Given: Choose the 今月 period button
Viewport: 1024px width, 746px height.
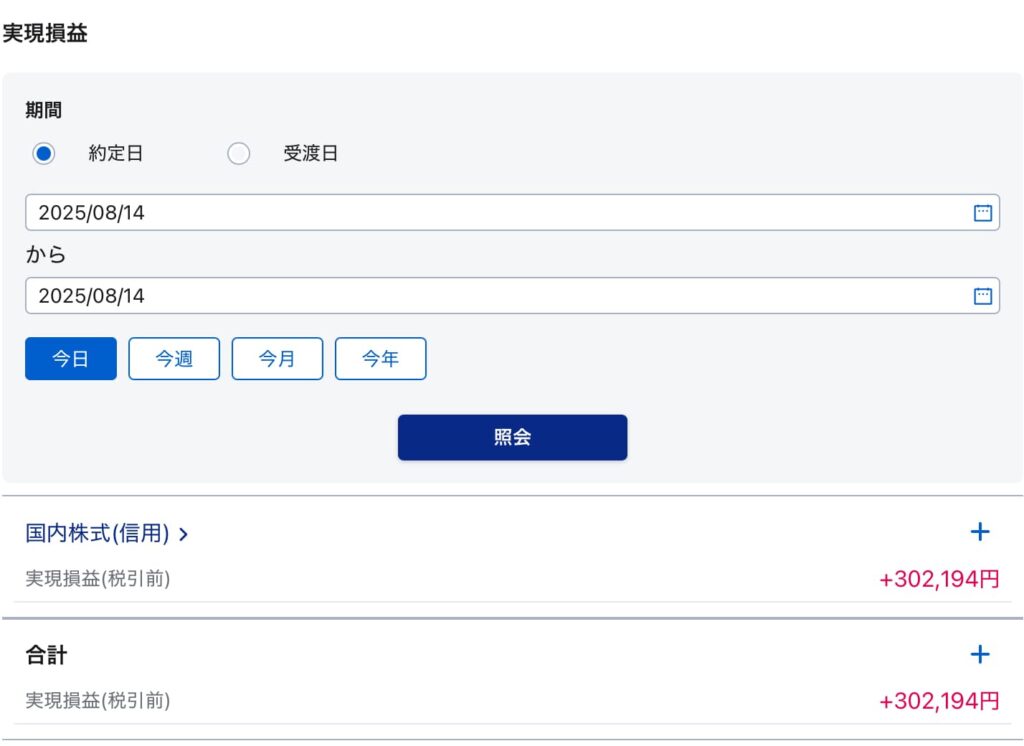Looking at the screenshot, I should tap(278, 359).
